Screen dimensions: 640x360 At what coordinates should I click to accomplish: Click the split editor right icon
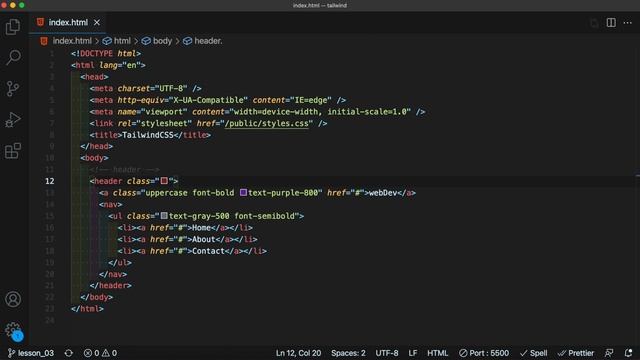tap(611, 22)
